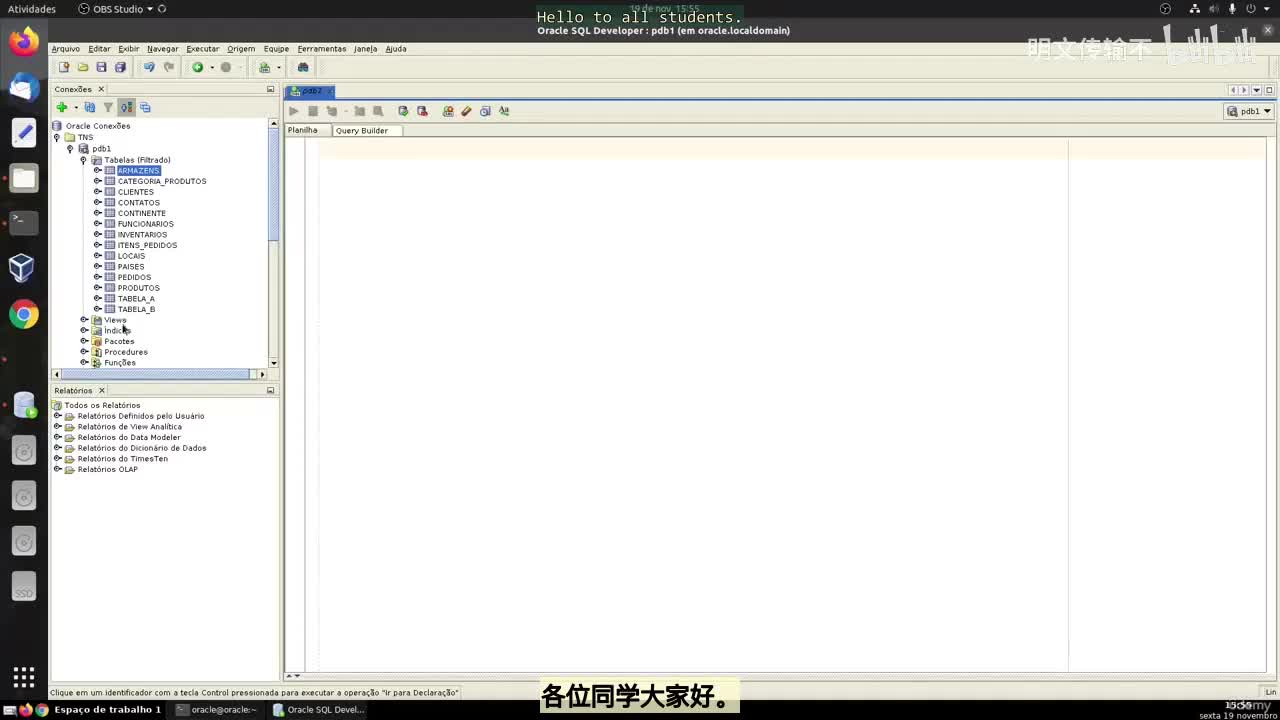1280x720 pixels.
Task: Apply the funnel filter in Conexões panel
Action: (x=108, y=107)
